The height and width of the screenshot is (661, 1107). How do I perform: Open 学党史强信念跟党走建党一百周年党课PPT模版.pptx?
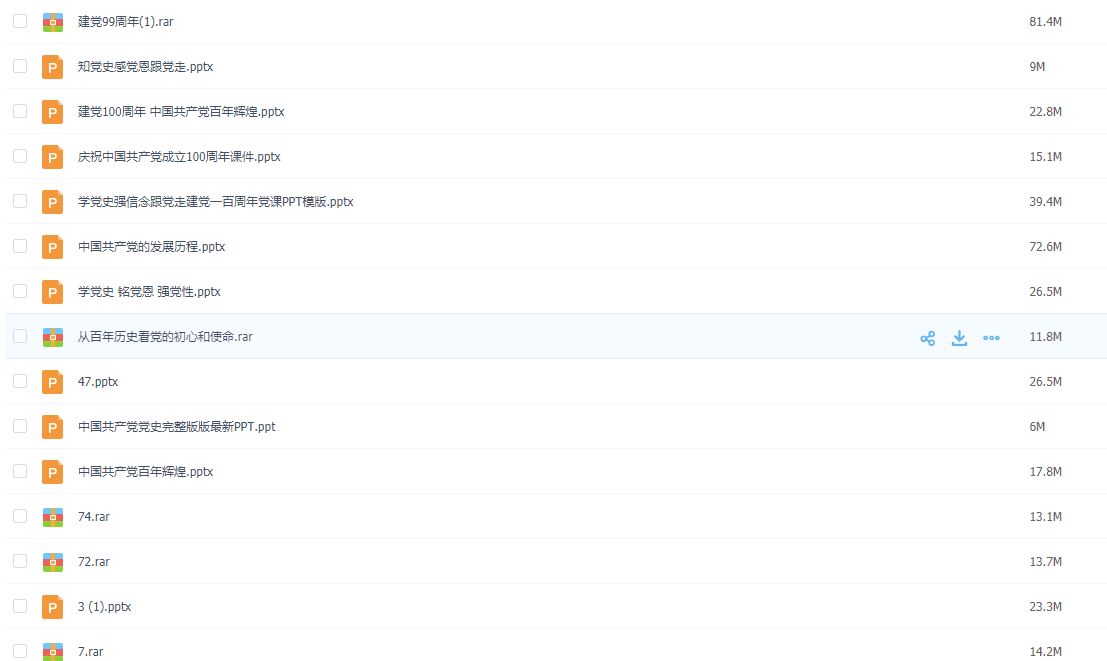click(x=215, y=202)
